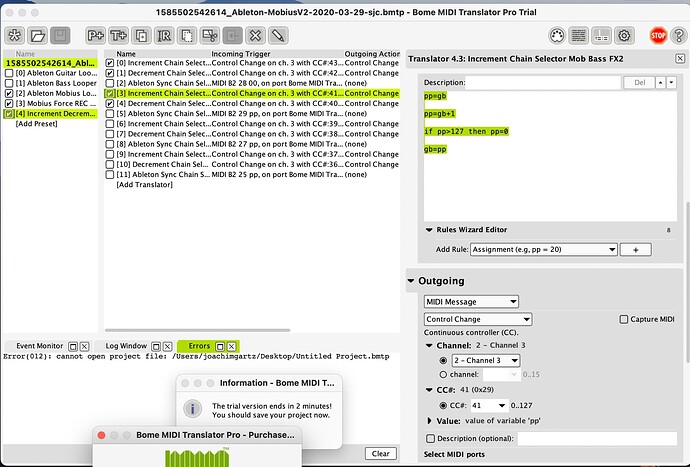The width and height of the screenshot is (690, 467).
Task: Close the Log Window panel X icon
Action: coord(167,346)
